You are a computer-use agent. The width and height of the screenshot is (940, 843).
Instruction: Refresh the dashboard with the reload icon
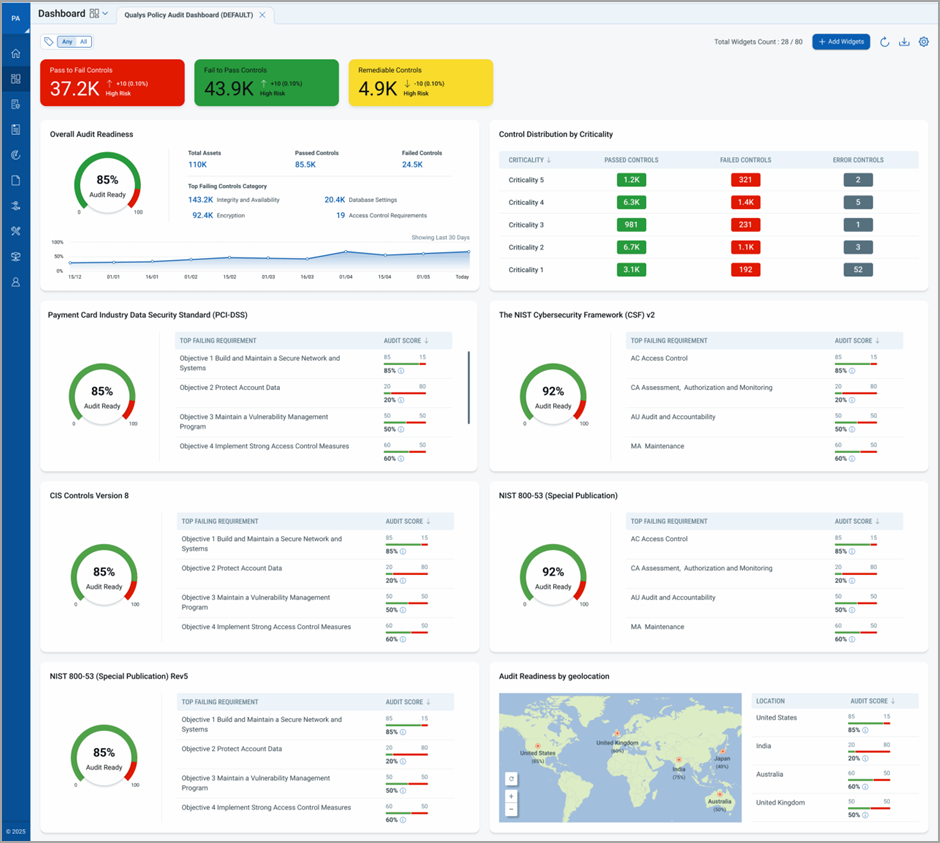[x=884, y=42]
